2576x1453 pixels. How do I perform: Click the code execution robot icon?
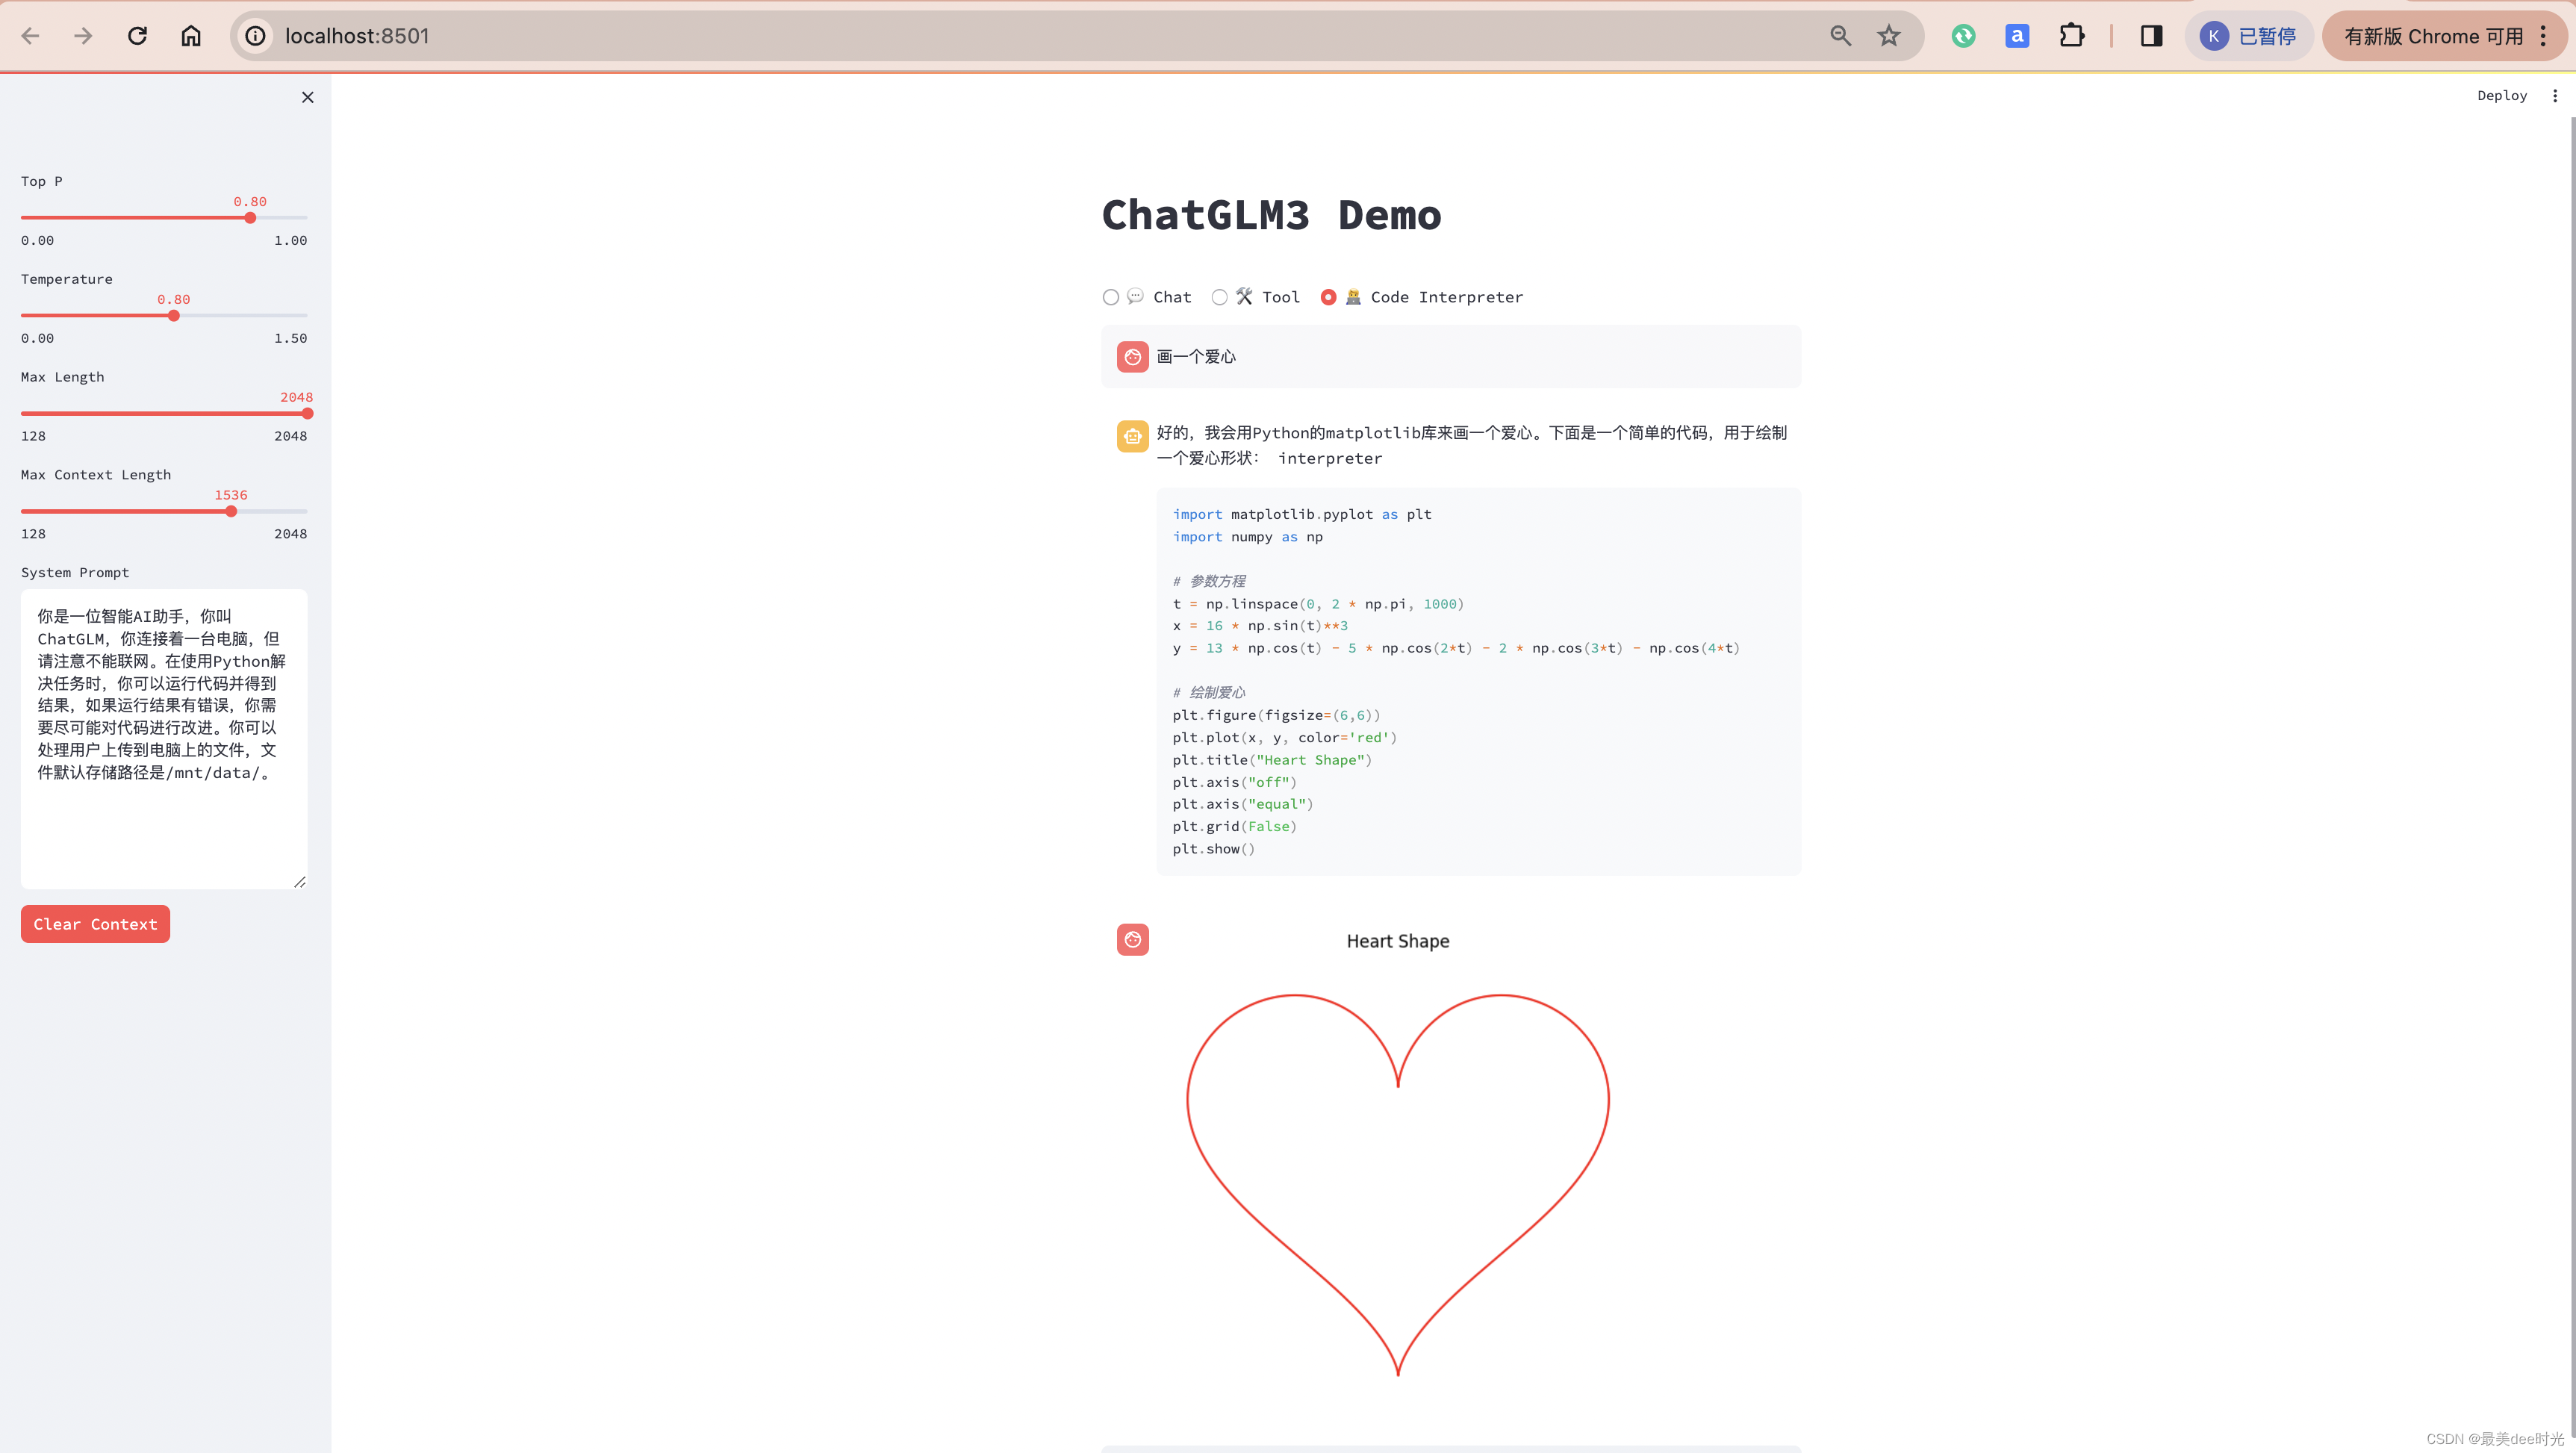point(1132,938)
